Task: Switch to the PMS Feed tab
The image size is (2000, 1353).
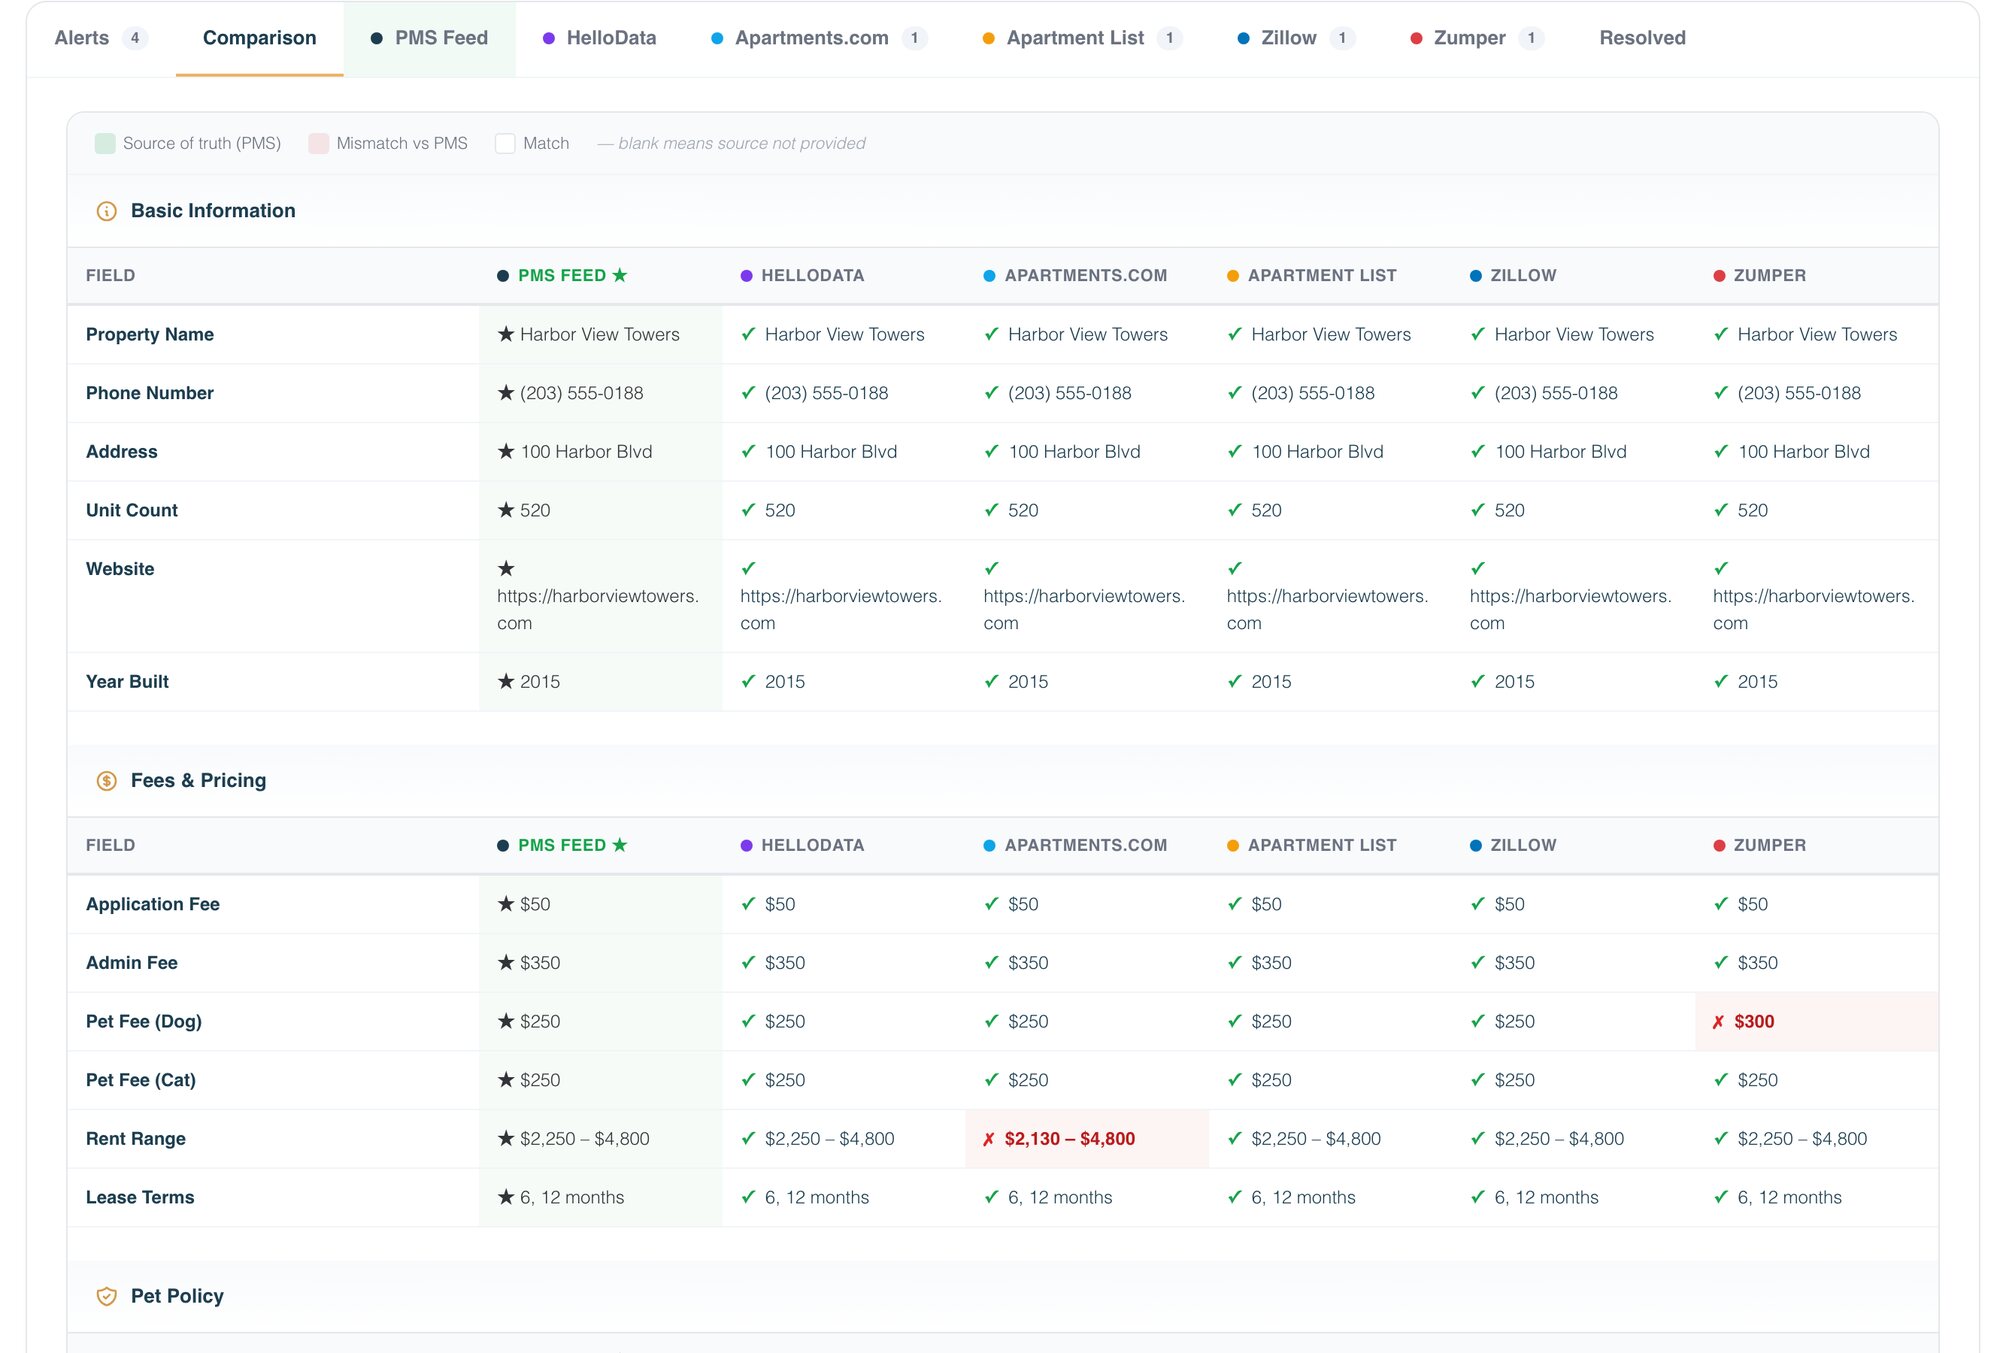Action: (x=429, y=38)
